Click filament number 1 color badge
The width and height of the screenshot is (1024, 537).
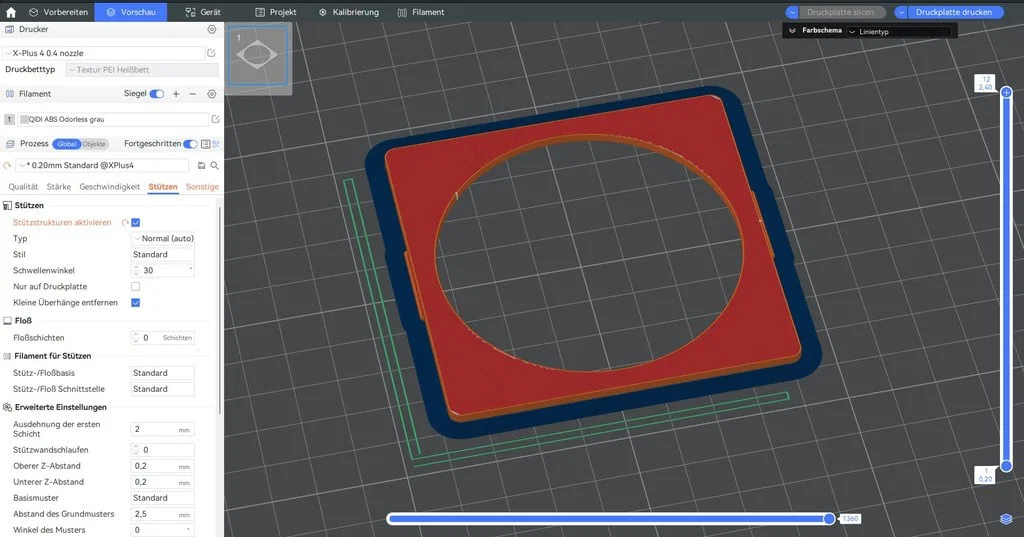coord(9,119)
